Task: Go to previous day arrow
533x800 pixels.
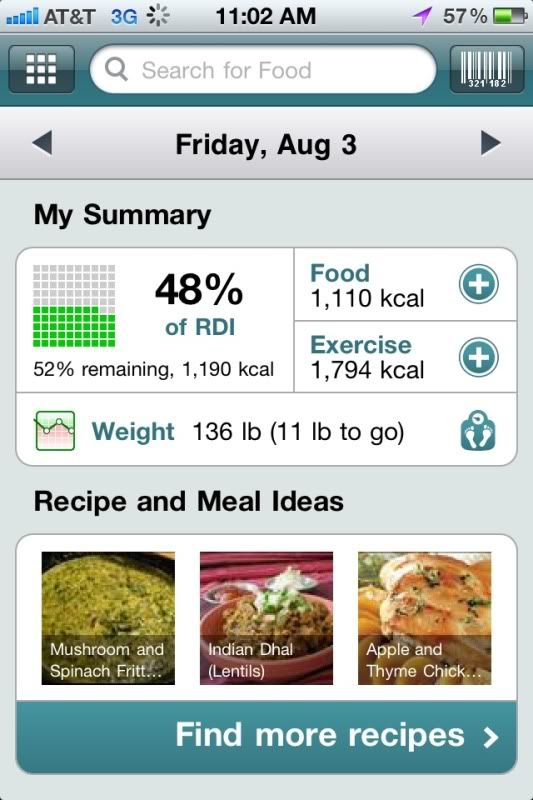Action: pyautogui.click(x=42, y=143)
